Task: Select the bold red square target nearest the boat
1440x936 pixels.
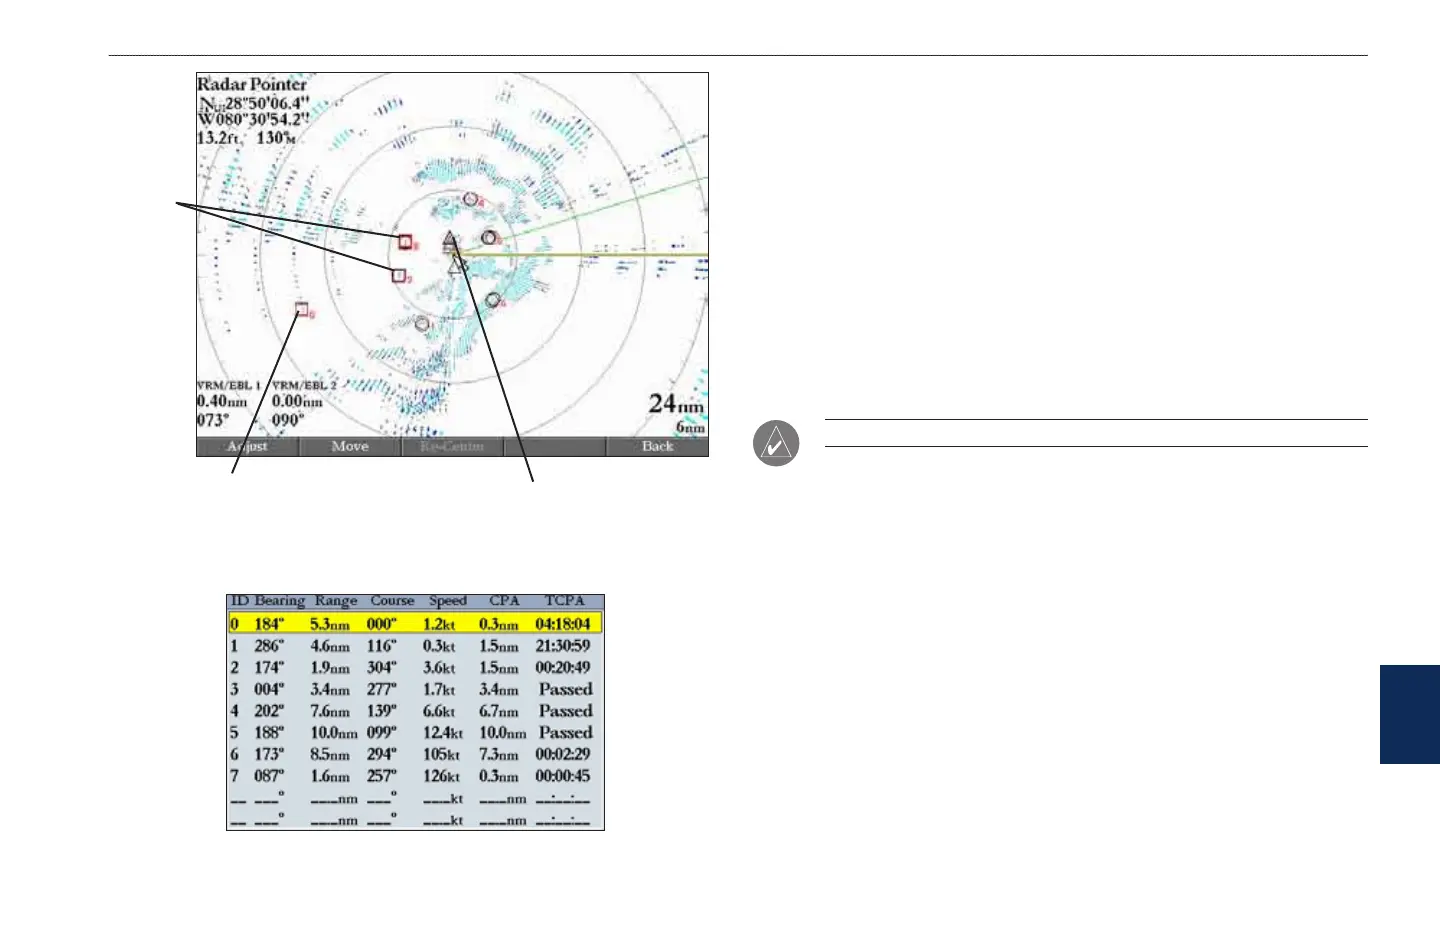Action: 405,241
